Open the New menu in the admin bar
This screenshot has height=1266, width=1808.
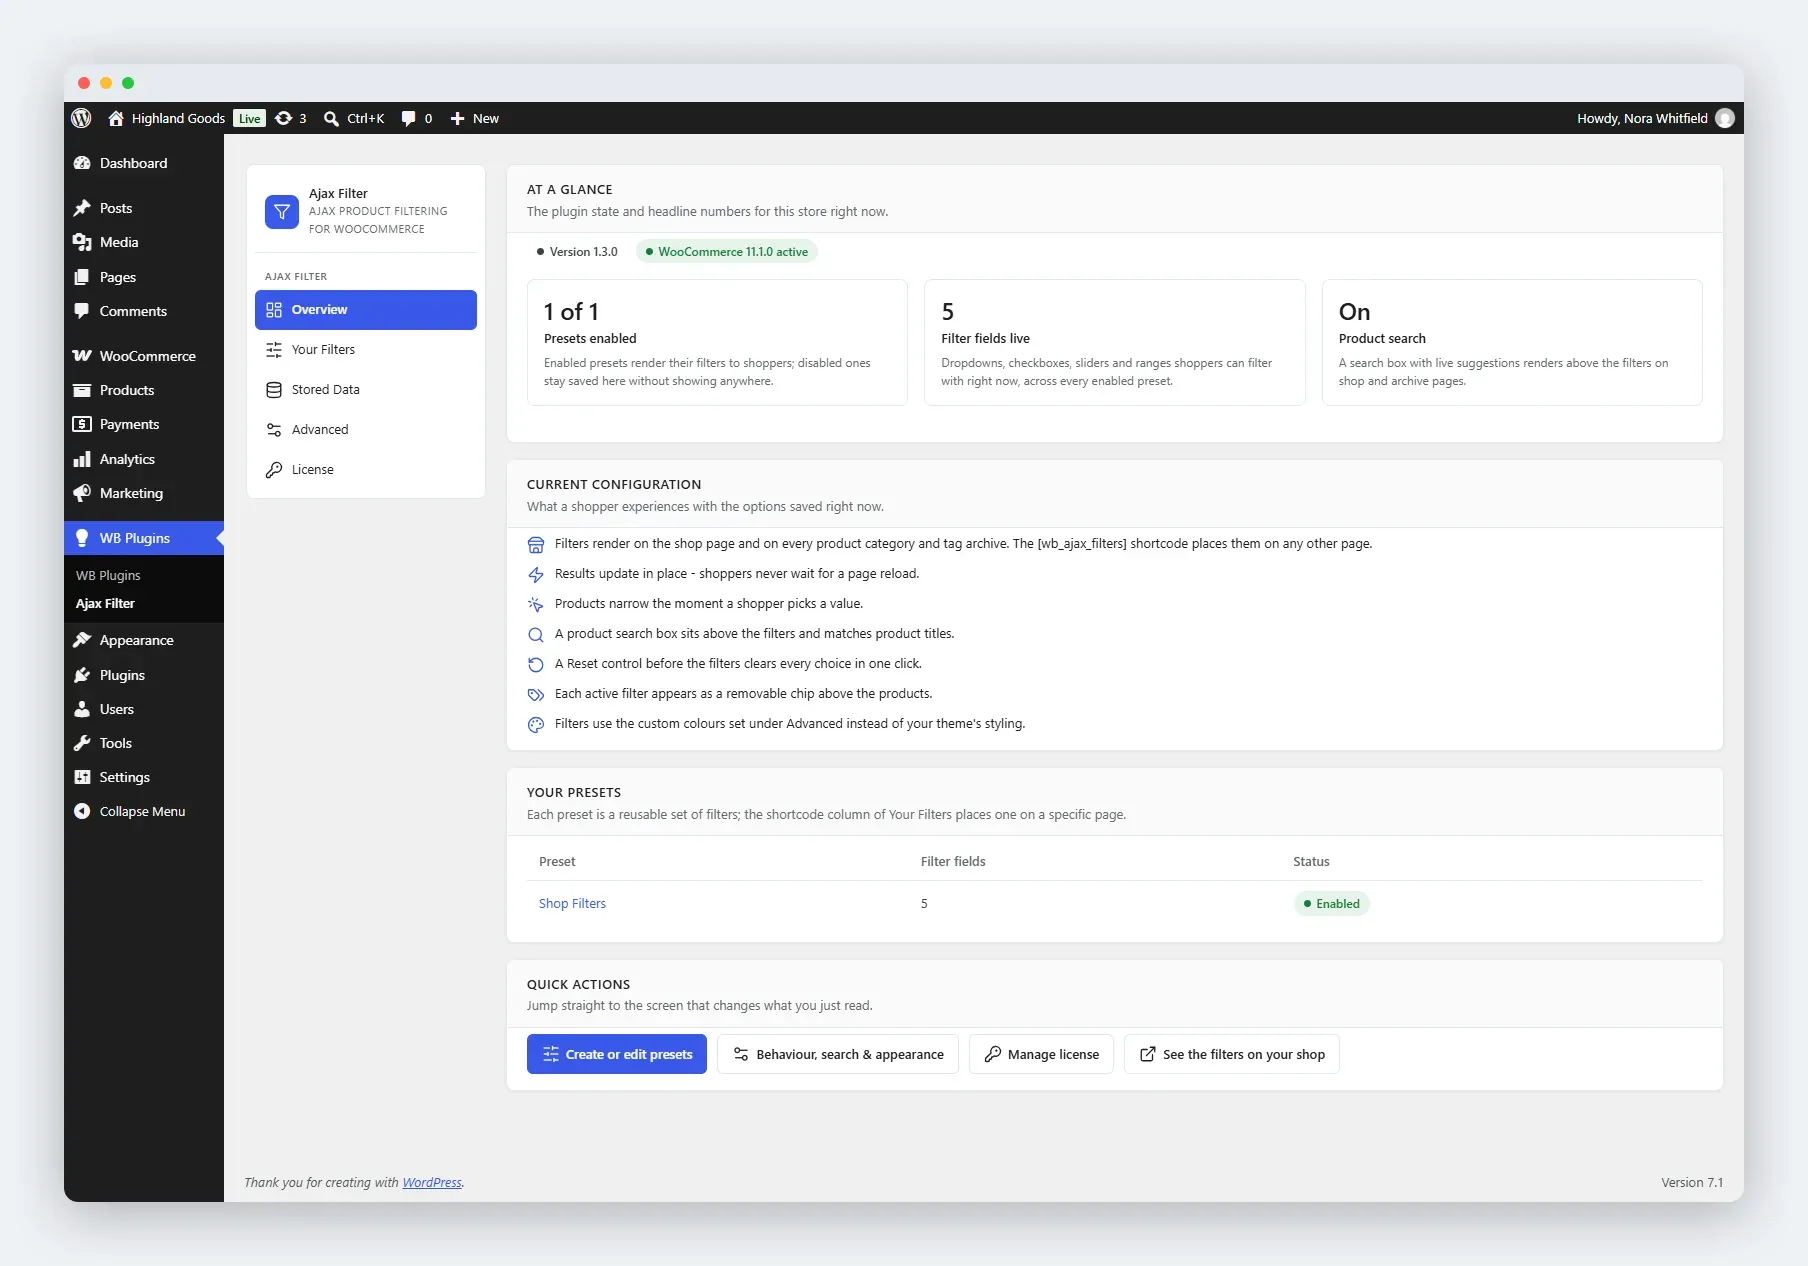(475, 118)
